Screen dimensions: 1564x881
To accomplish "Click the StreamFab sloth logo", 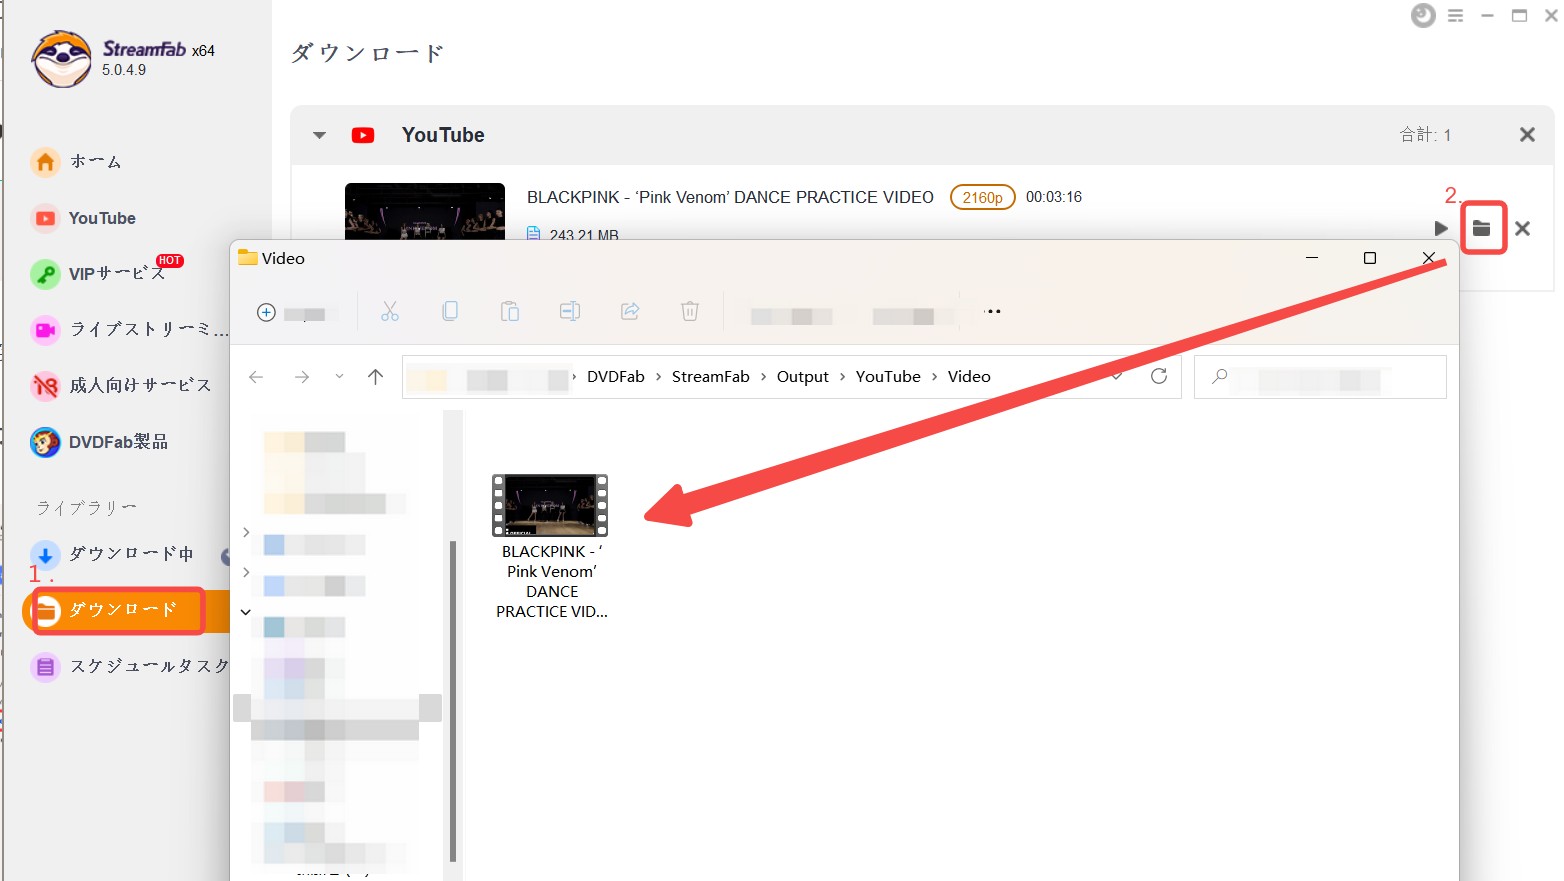I will point(61,59).
